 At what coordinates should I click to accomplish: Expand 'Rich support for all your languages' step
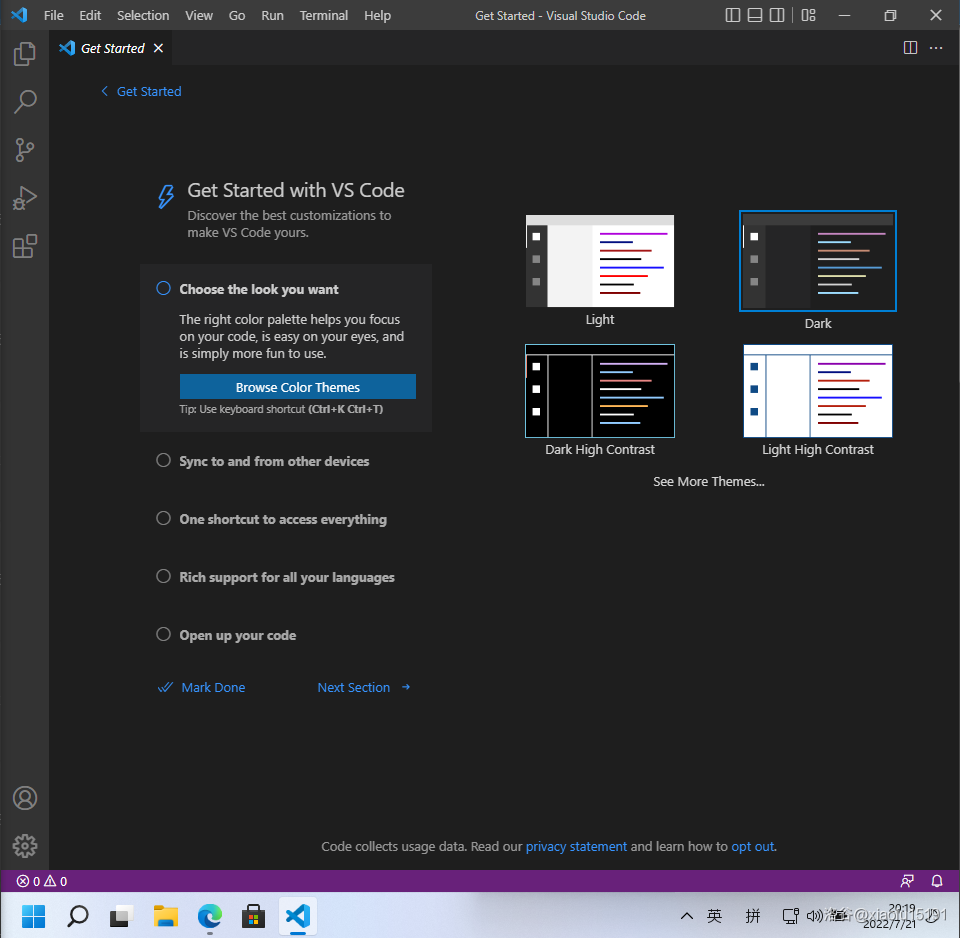tap(287, 577)
